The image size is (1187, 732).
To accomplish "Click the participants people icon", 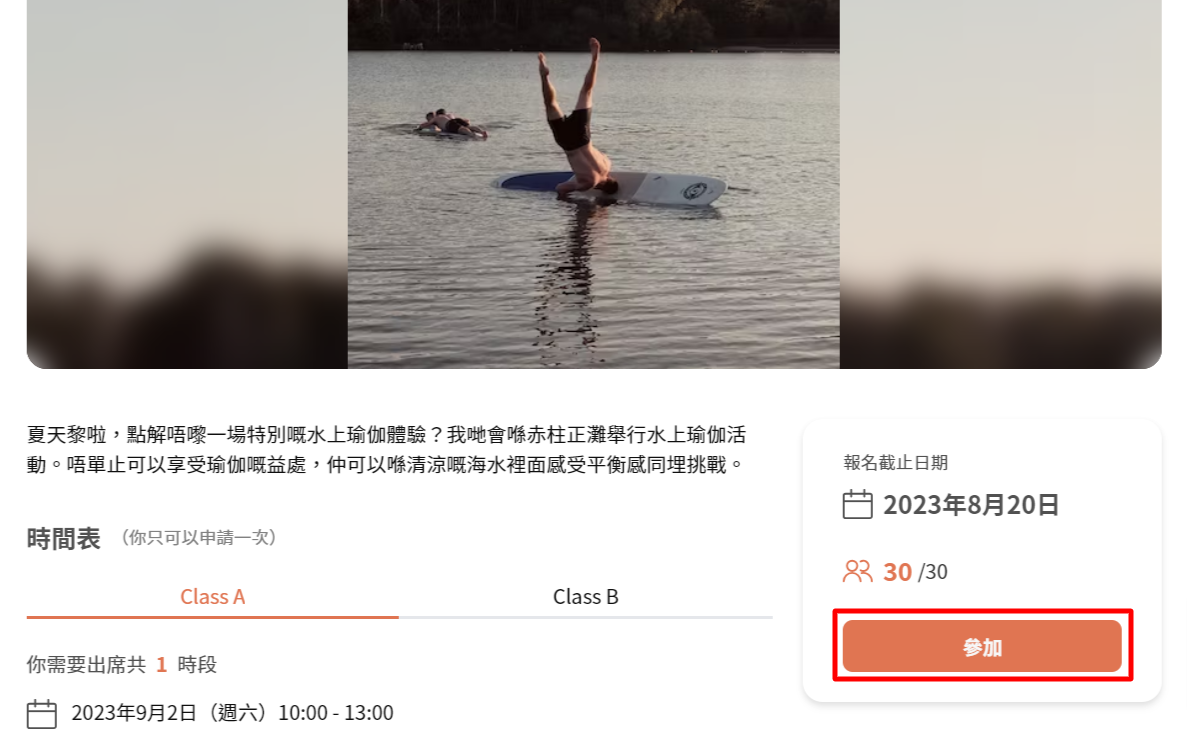I will [858, 571].
